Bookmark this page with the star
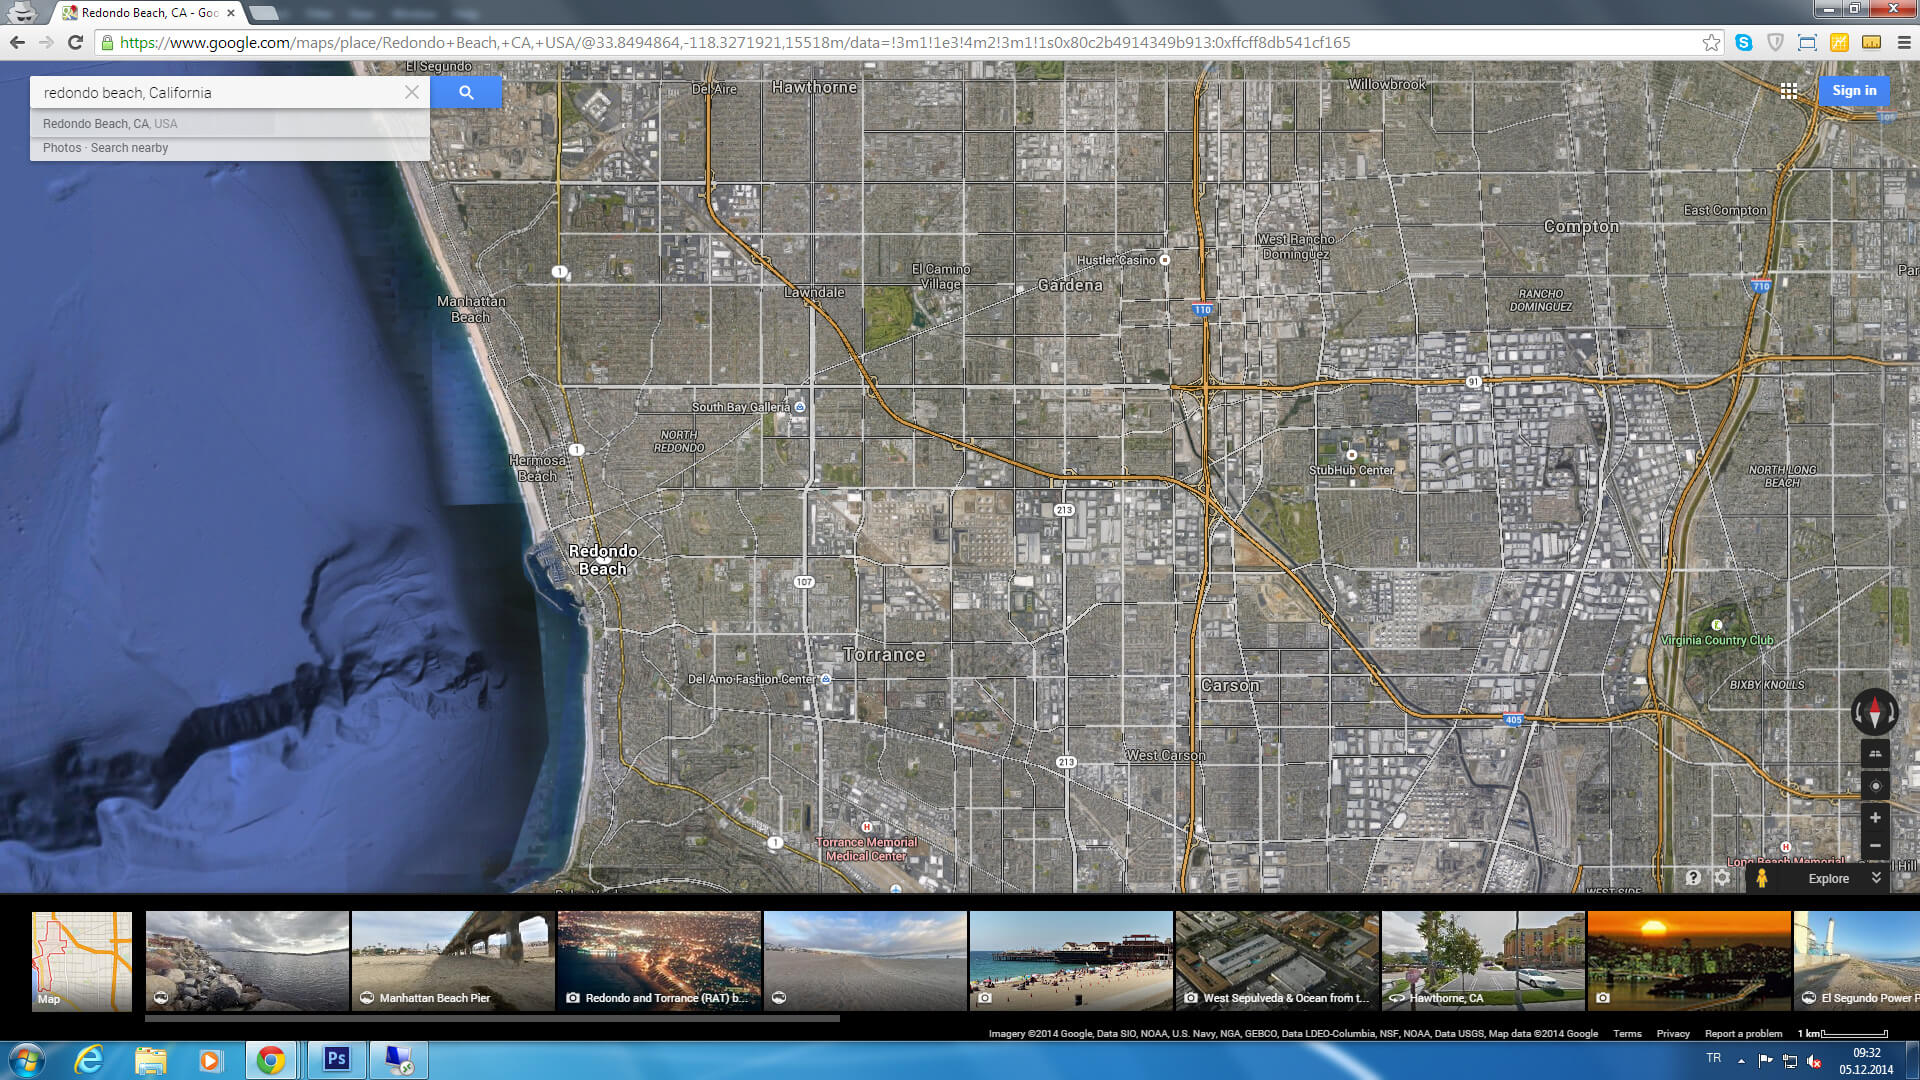Screen dimensions: 1920x1080 pyautogui.click(x=1711, y=42)
